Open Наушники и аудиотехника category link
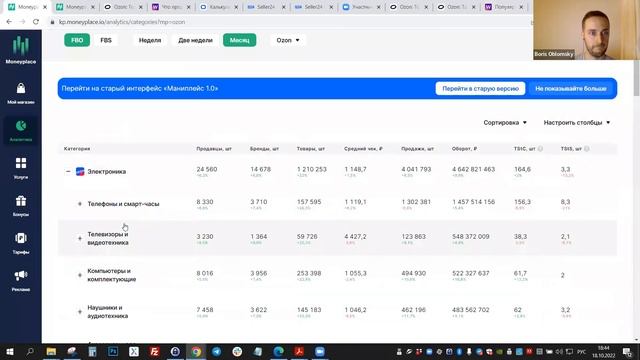This screenshot has width=640, height=360. click(x=108, y=312)
